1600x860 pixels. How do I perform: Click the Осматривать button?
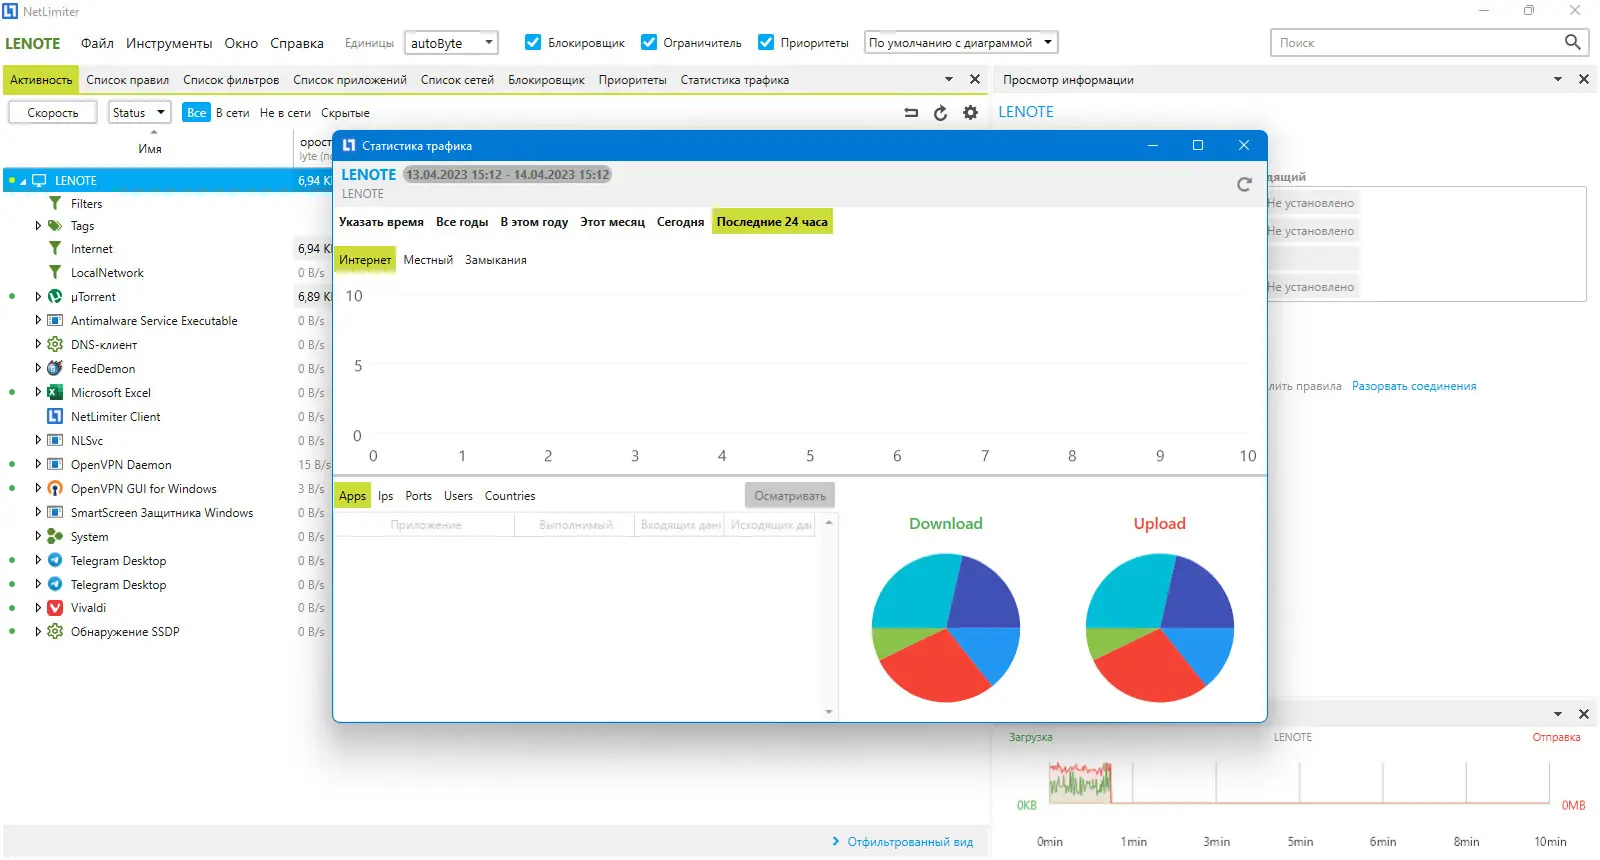[x=790, y=496]
